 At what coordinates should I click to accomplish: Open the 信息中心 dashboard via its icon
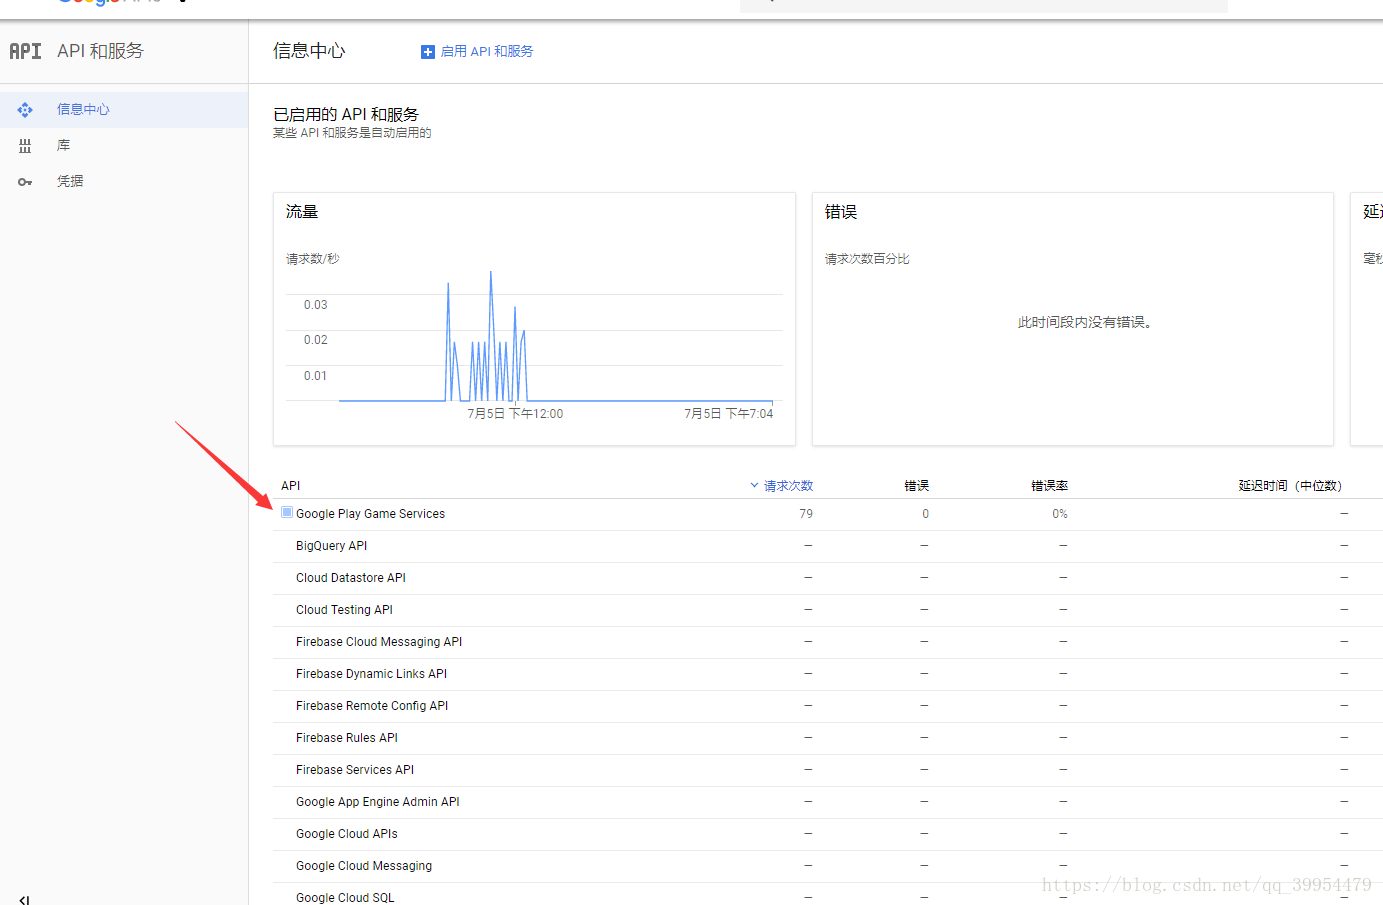coord(25,110)
